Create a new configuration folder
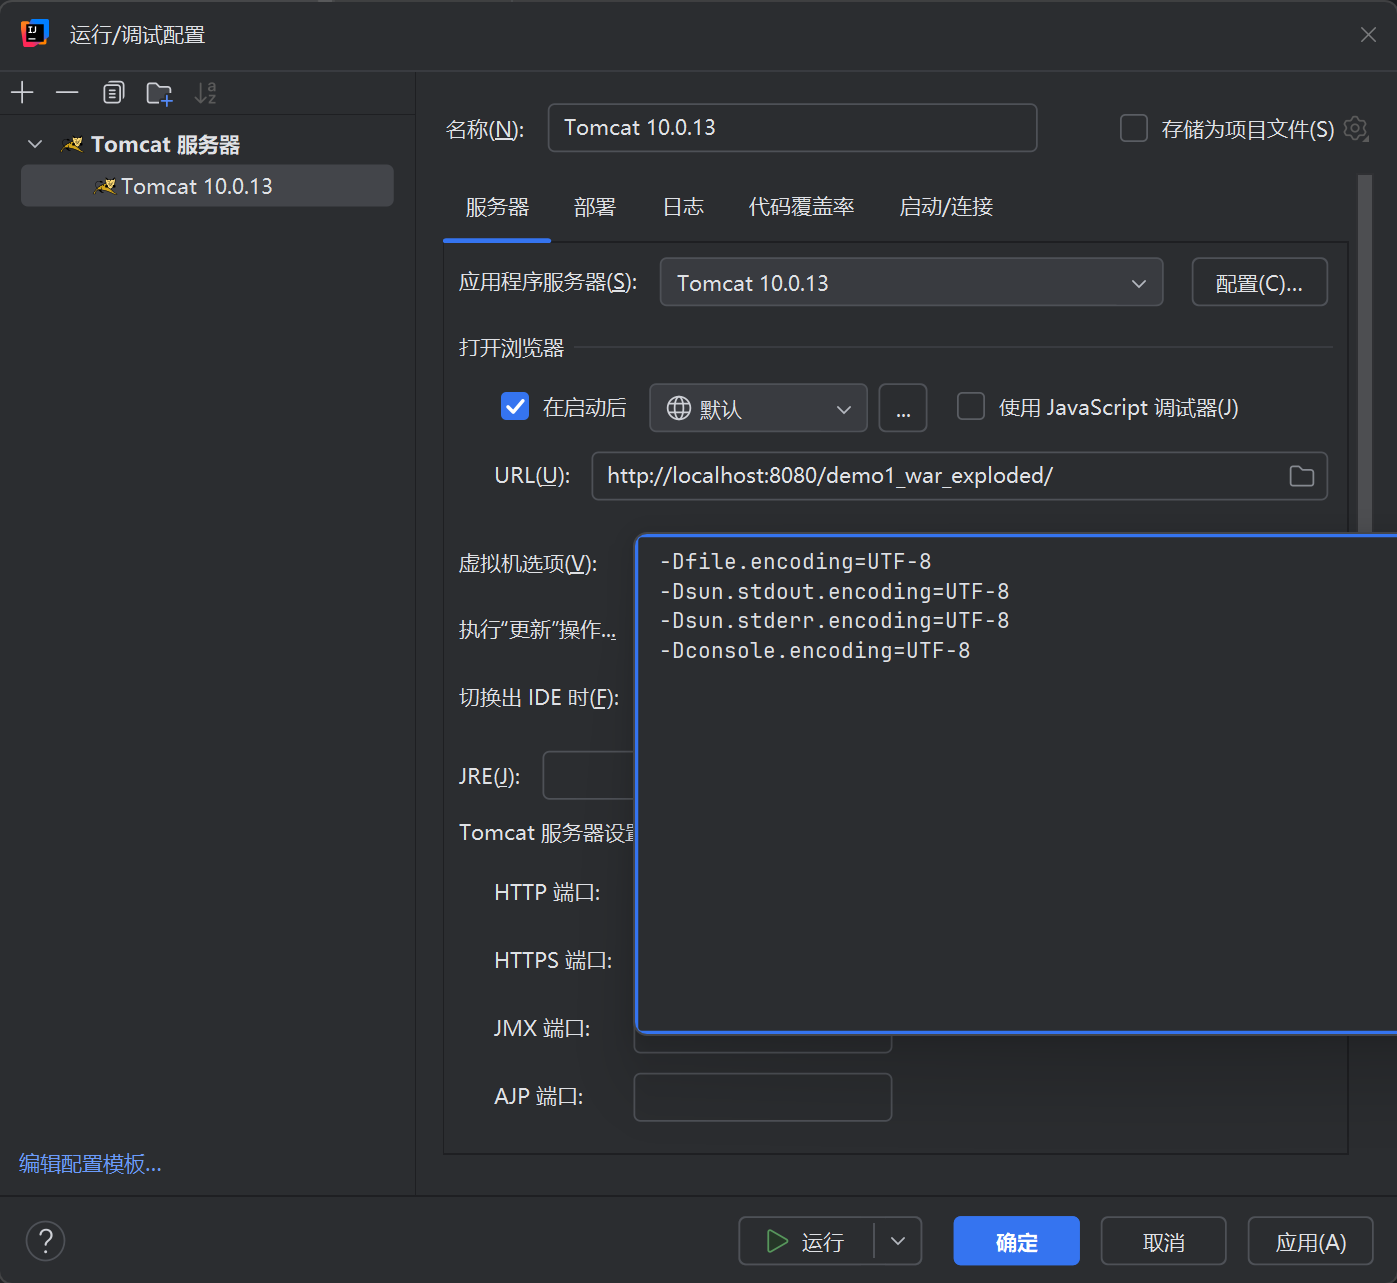Viewport: 1397px width, 1283px height. [x=159, y=93]
